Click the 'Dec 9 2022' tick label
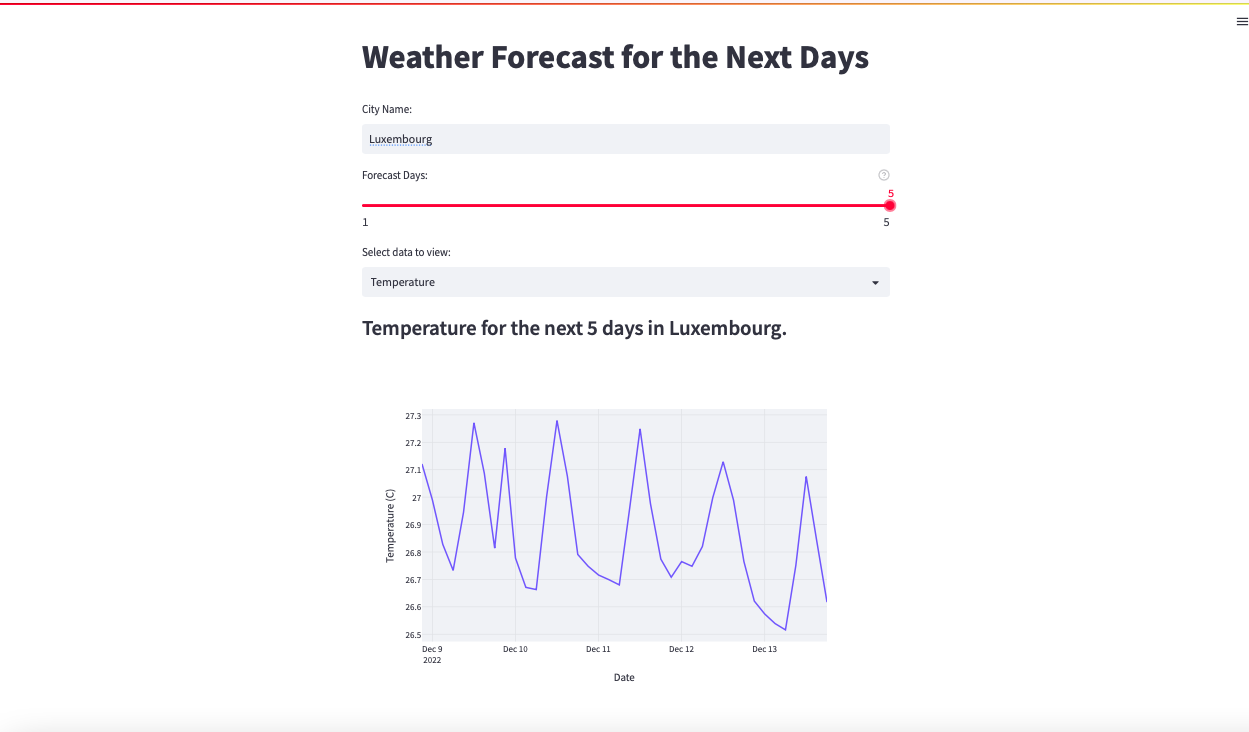 [431, 653]
